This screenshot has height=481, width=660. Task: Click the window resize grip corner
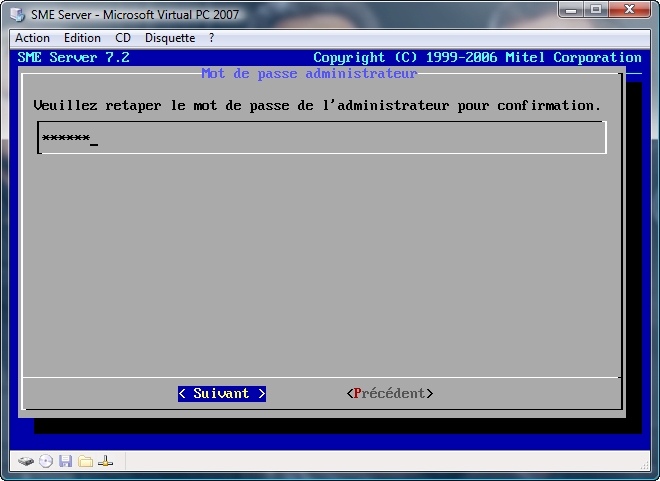[645, 465]
